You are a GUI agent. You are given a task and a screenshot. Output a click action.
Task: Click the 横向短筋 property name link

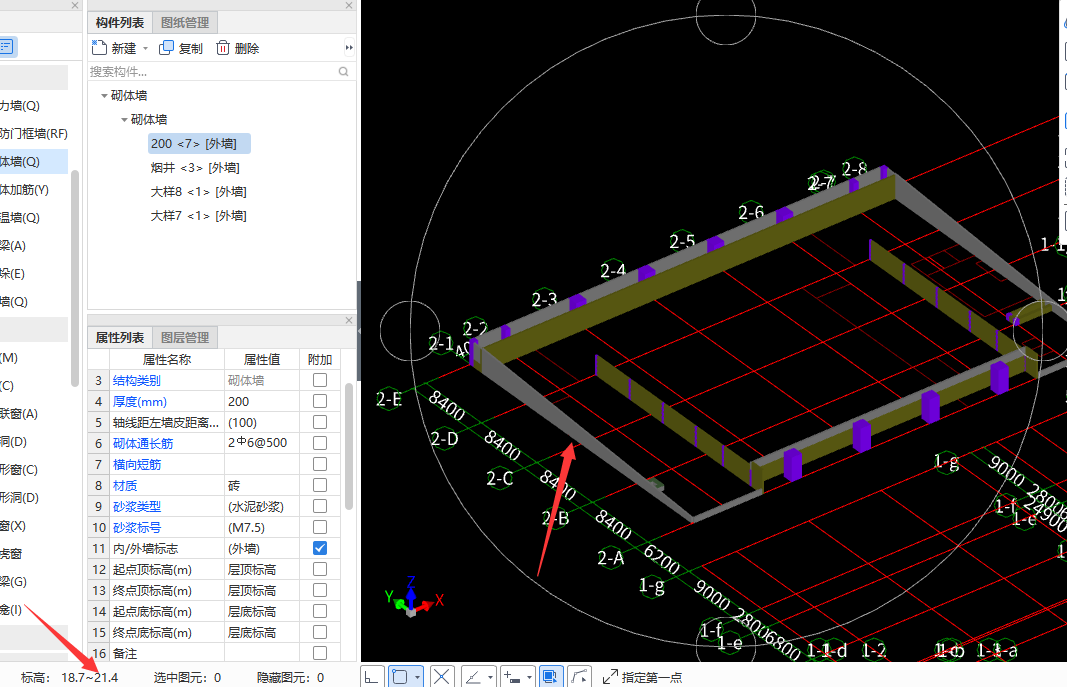coord(137,465)
